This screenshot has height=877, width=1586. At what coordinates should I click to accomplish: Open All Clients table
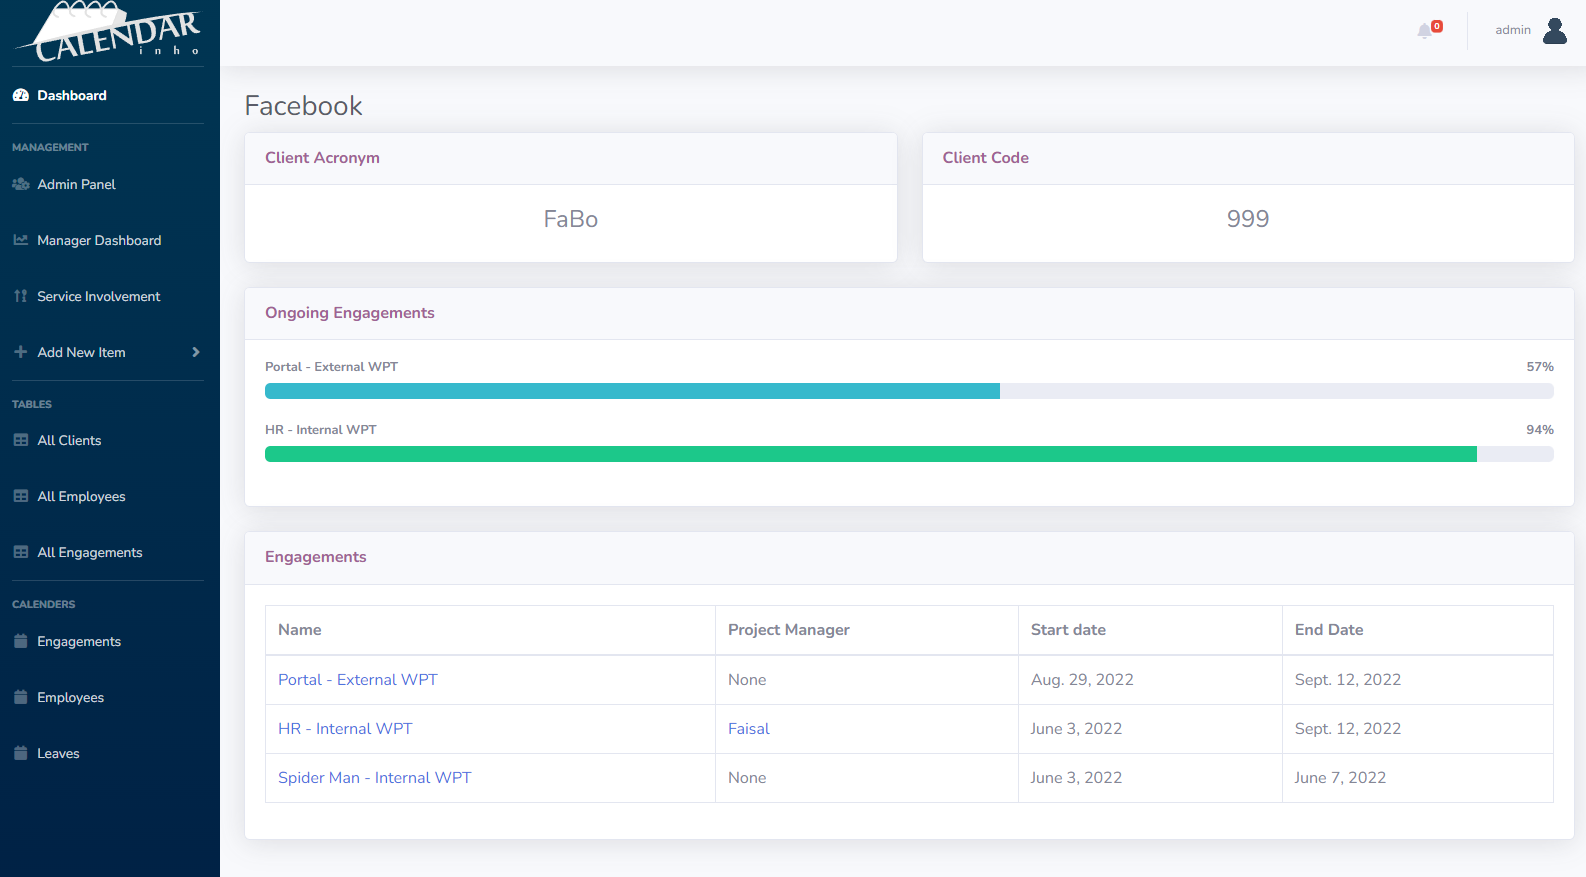[69, 440]
